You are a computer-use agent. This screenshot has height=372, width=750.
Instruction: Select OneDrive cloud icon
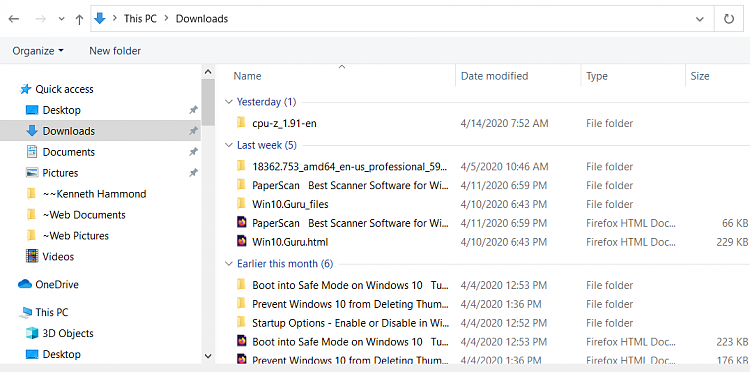[x=25, y=284]
